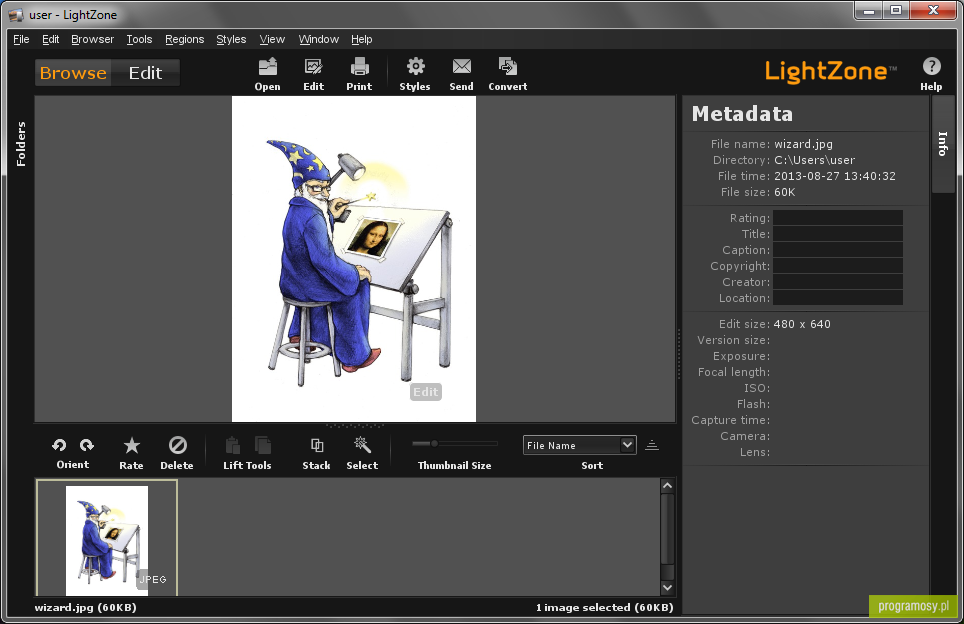Click the Title metadata field

click(x=838, y=234)
